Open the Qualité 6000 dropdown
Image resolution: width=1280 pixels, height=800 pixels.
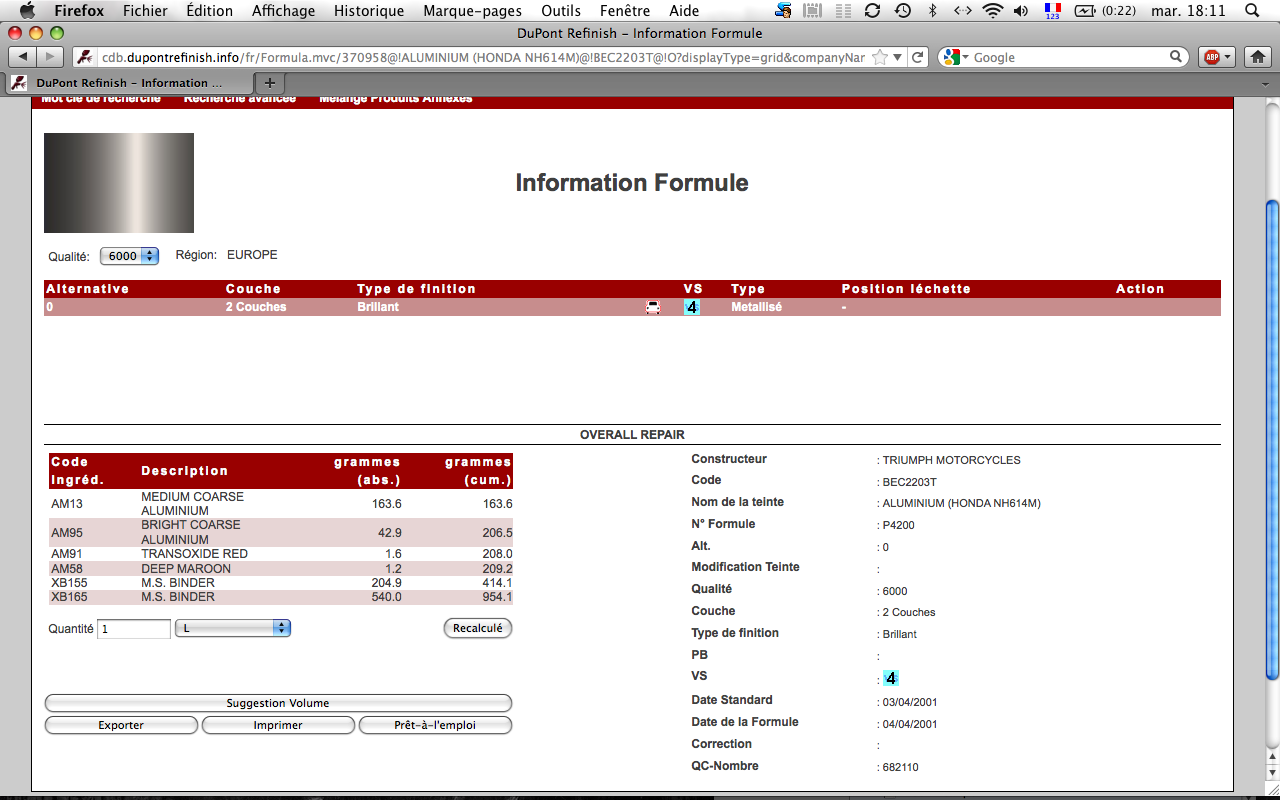[x=129, y=256]
